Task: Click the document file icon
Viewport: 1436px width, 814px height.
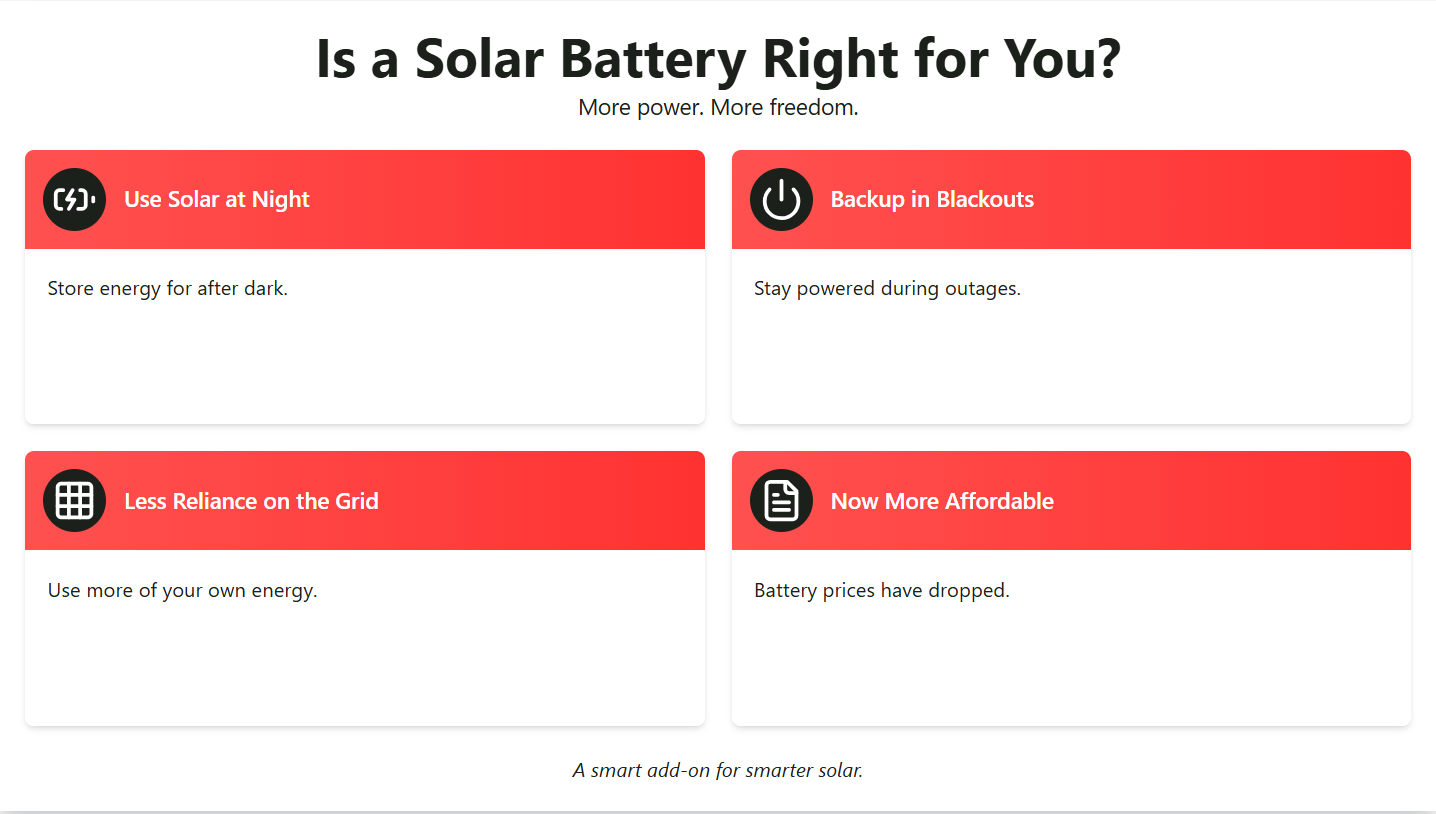Action: (x=781, y=501)
